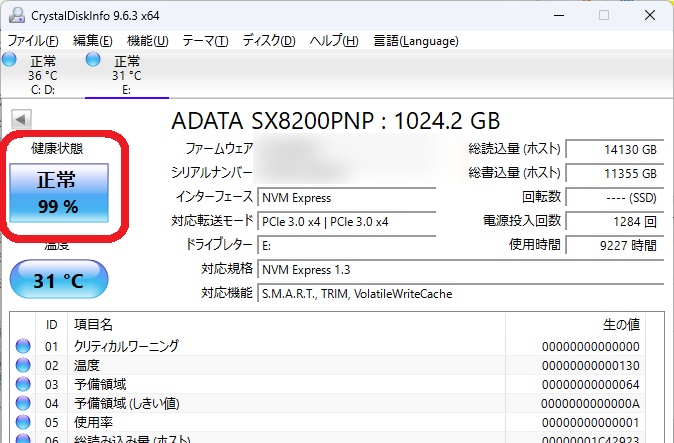The image size is (674, 443).
Task: Open the 編集(E) menu
Action: pos(93,41)
